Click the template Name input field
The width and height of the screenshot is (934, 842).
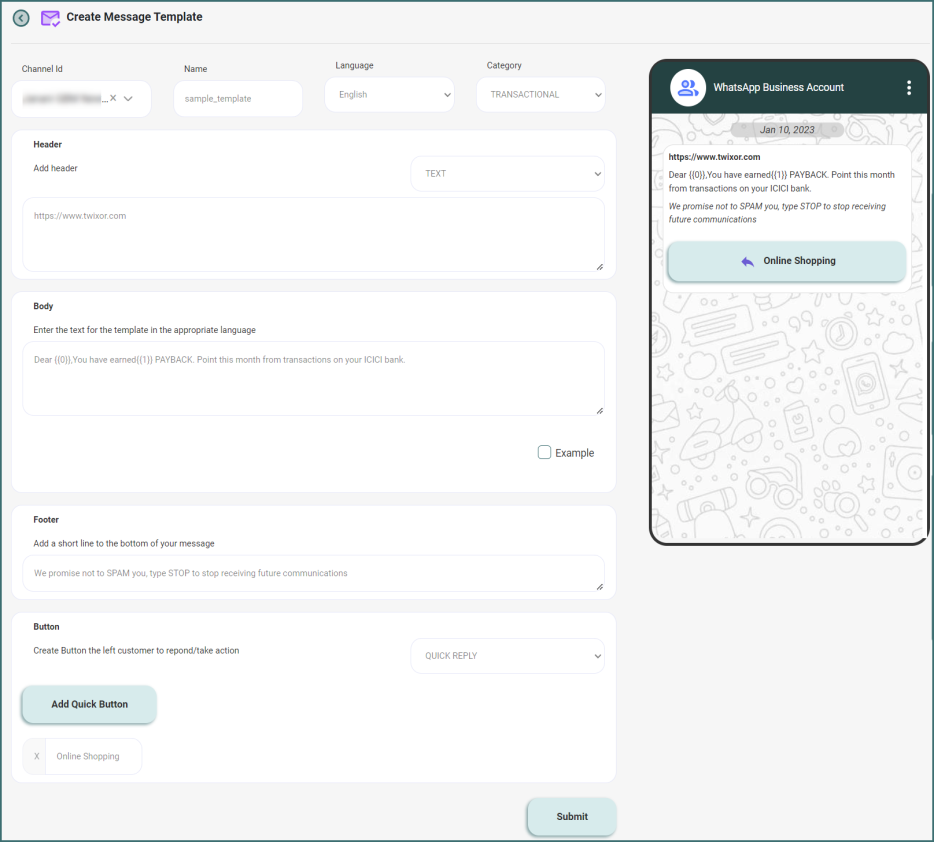click(x=238, y=99)
